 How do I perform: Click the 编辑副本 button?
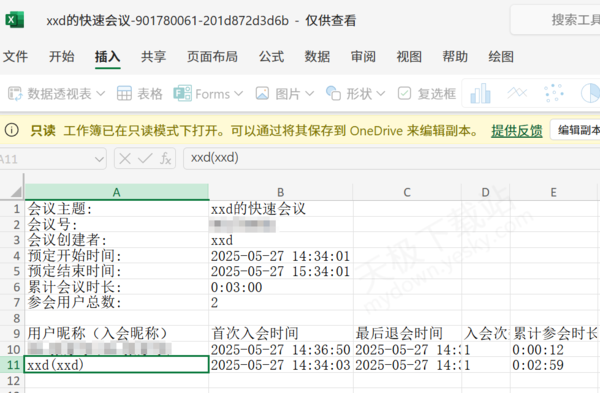[576, 130]
